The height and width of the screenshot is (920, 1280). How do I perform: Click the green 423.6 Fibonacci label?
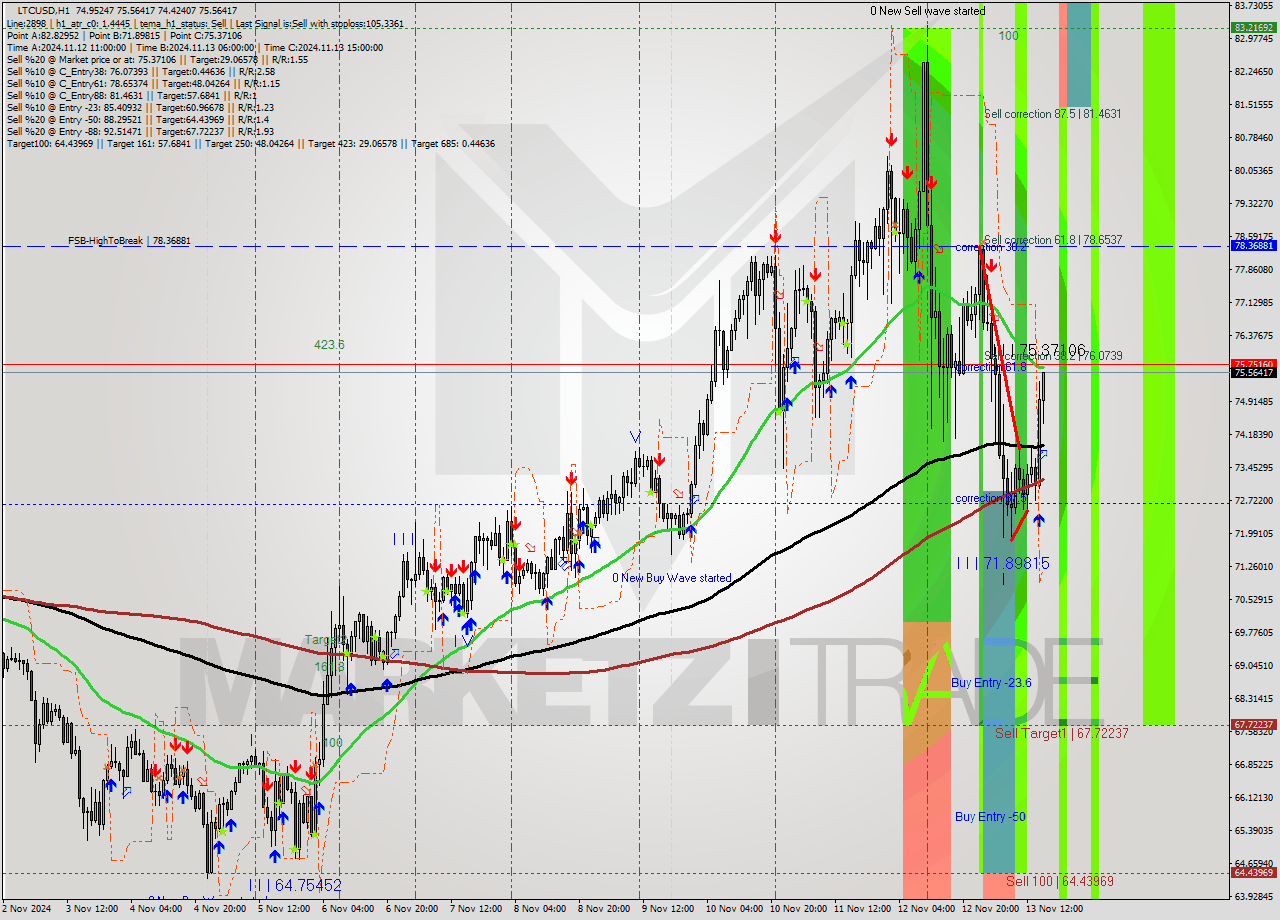(x=329, y=344)
